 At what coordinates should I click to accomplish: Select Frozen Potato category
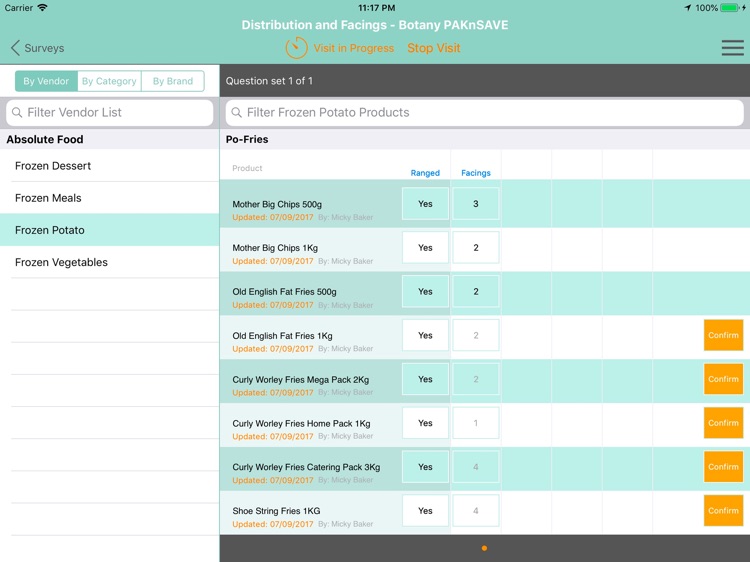[110, 230]
